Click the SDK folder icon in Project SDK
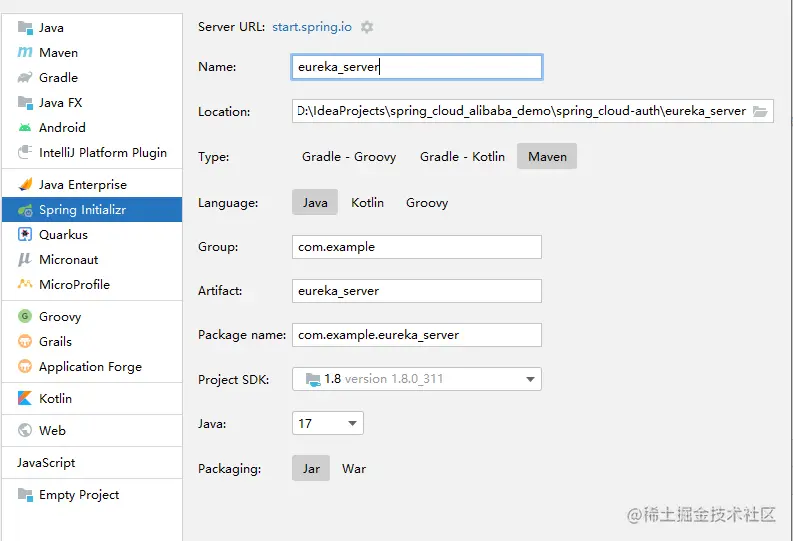793x541 pixels. pos(313,379)
